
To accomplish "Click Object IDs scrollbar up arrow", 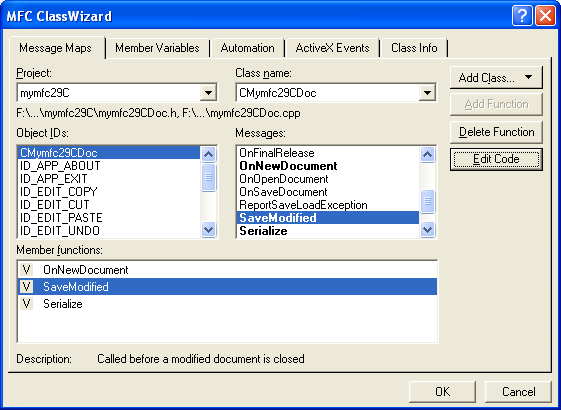I will [x=208, y=155].
